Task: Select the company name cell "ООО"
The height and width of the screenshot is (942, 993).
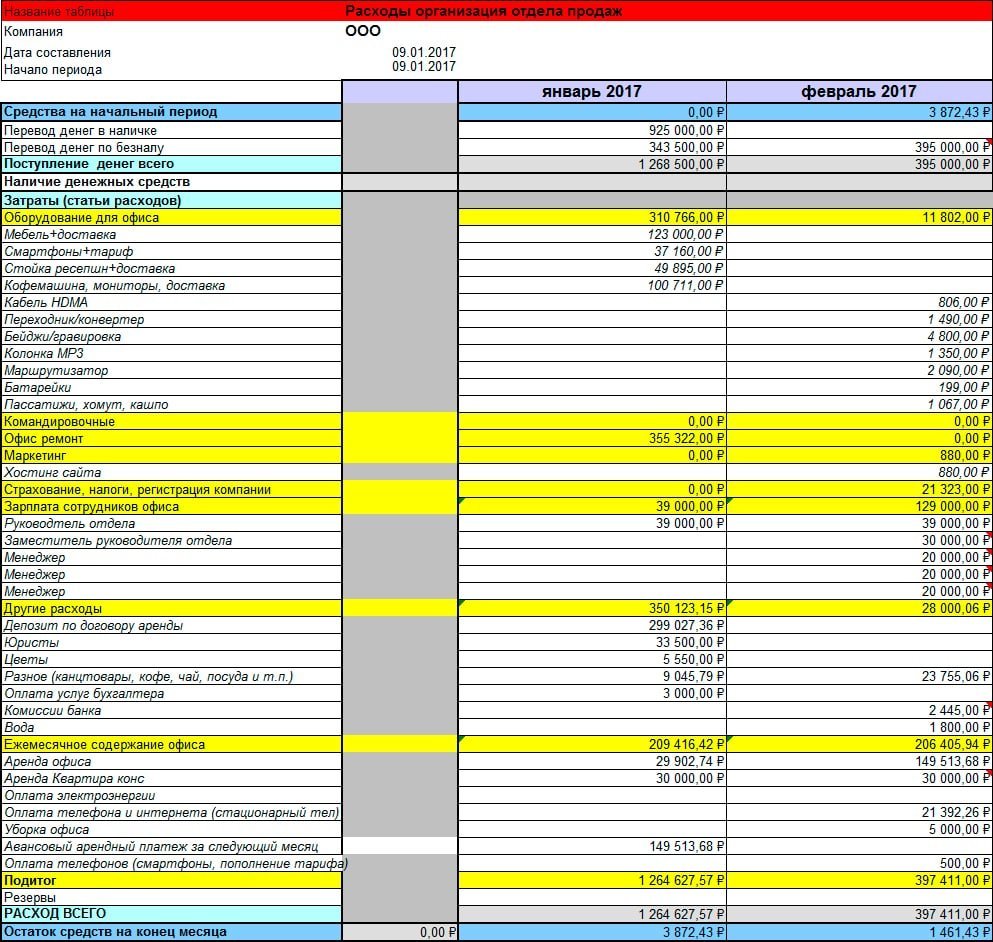Action: click(x=362, y=31)
